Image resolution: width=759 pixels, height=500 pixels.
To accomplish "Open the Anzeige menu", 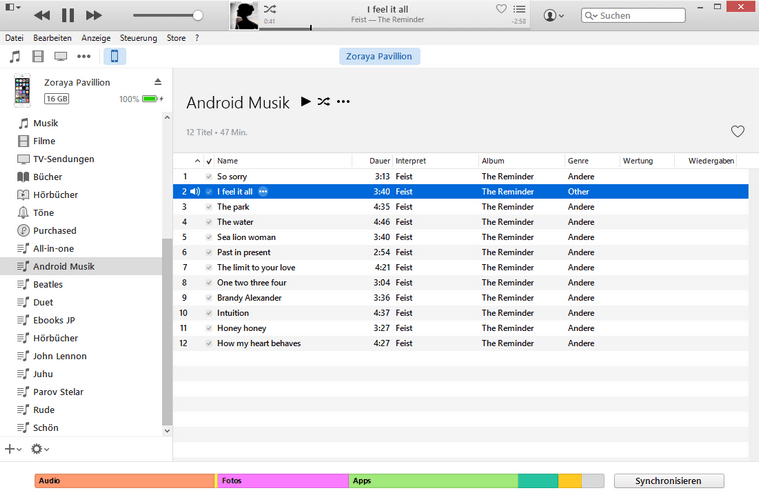I will pos(96,38).
